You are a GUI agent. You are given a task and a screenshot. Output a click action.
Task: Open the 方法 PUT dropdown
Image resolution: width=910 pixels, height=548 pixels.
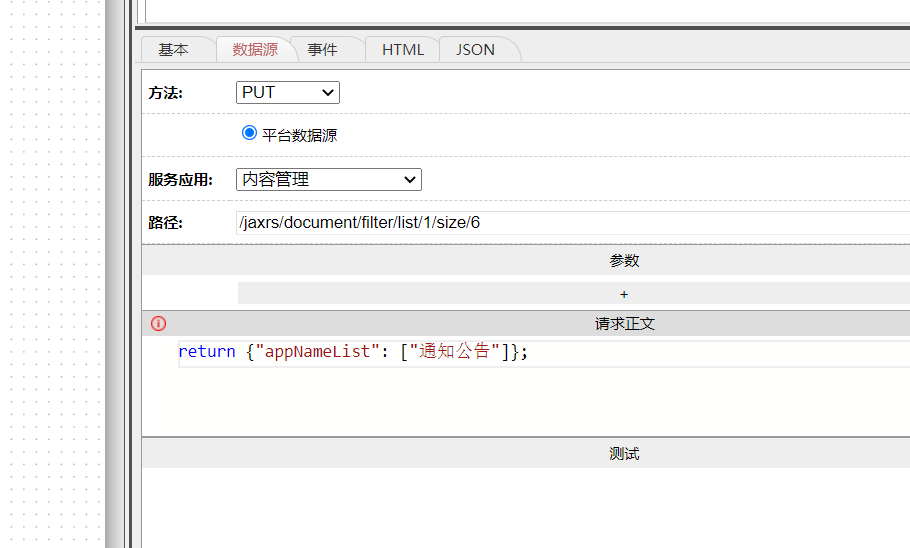(288, 92)
